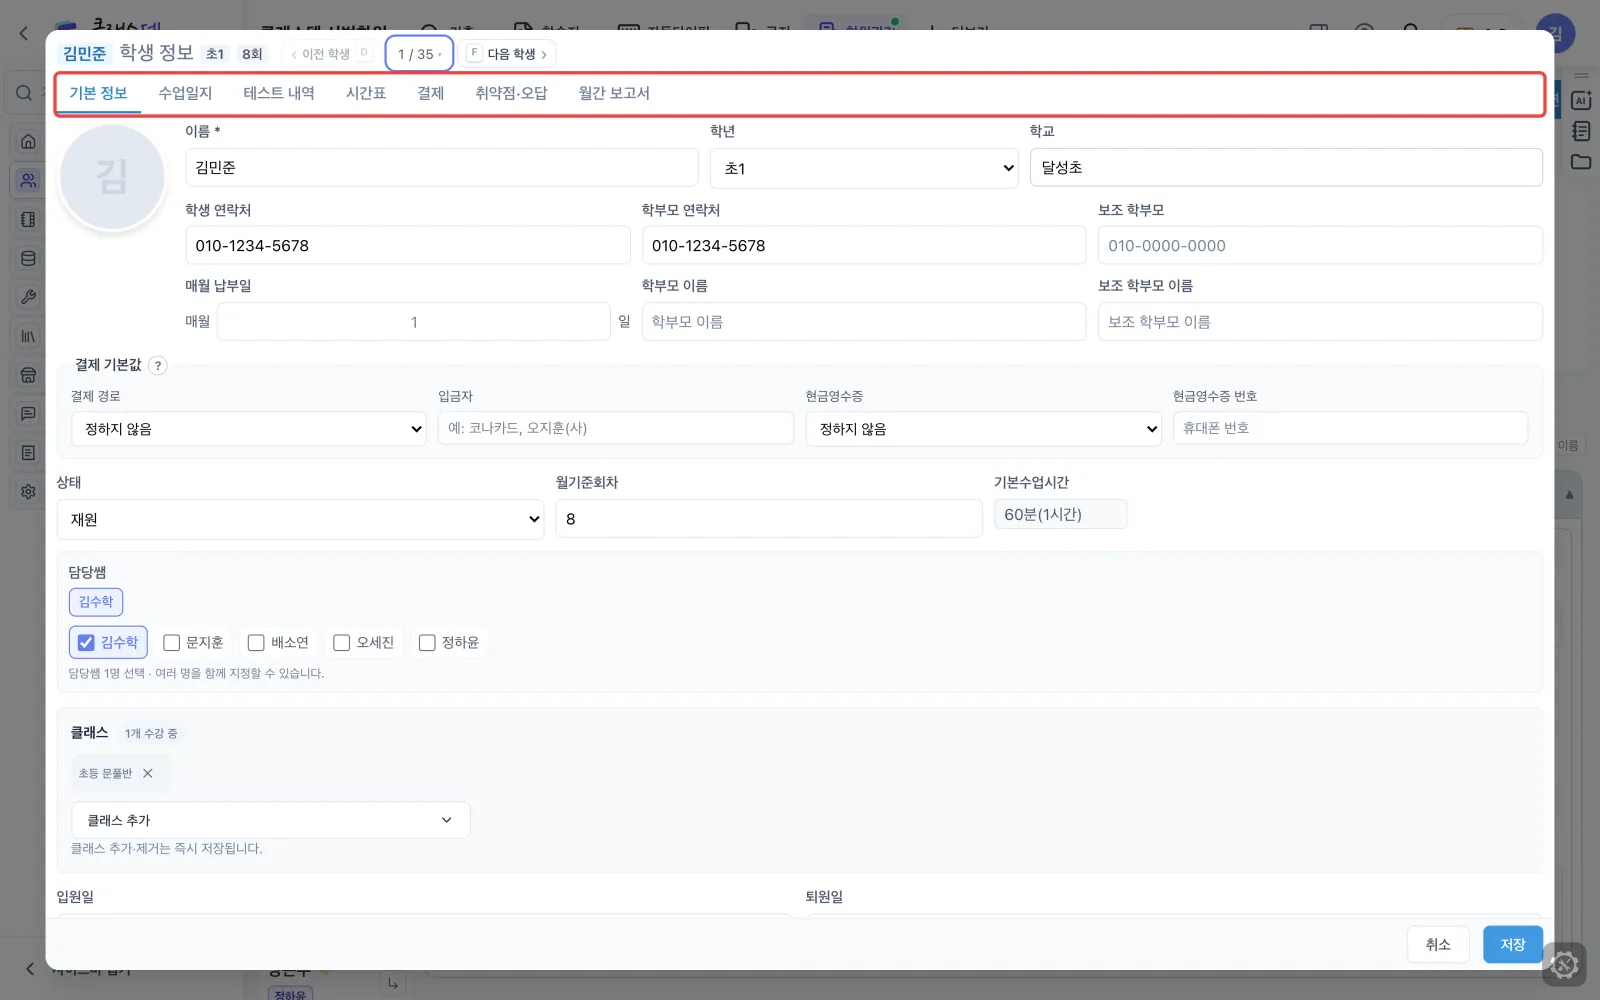Click the AI assistant icon on right edge
Viewport: 1600px width, 1000px height.
point(1581,100)
